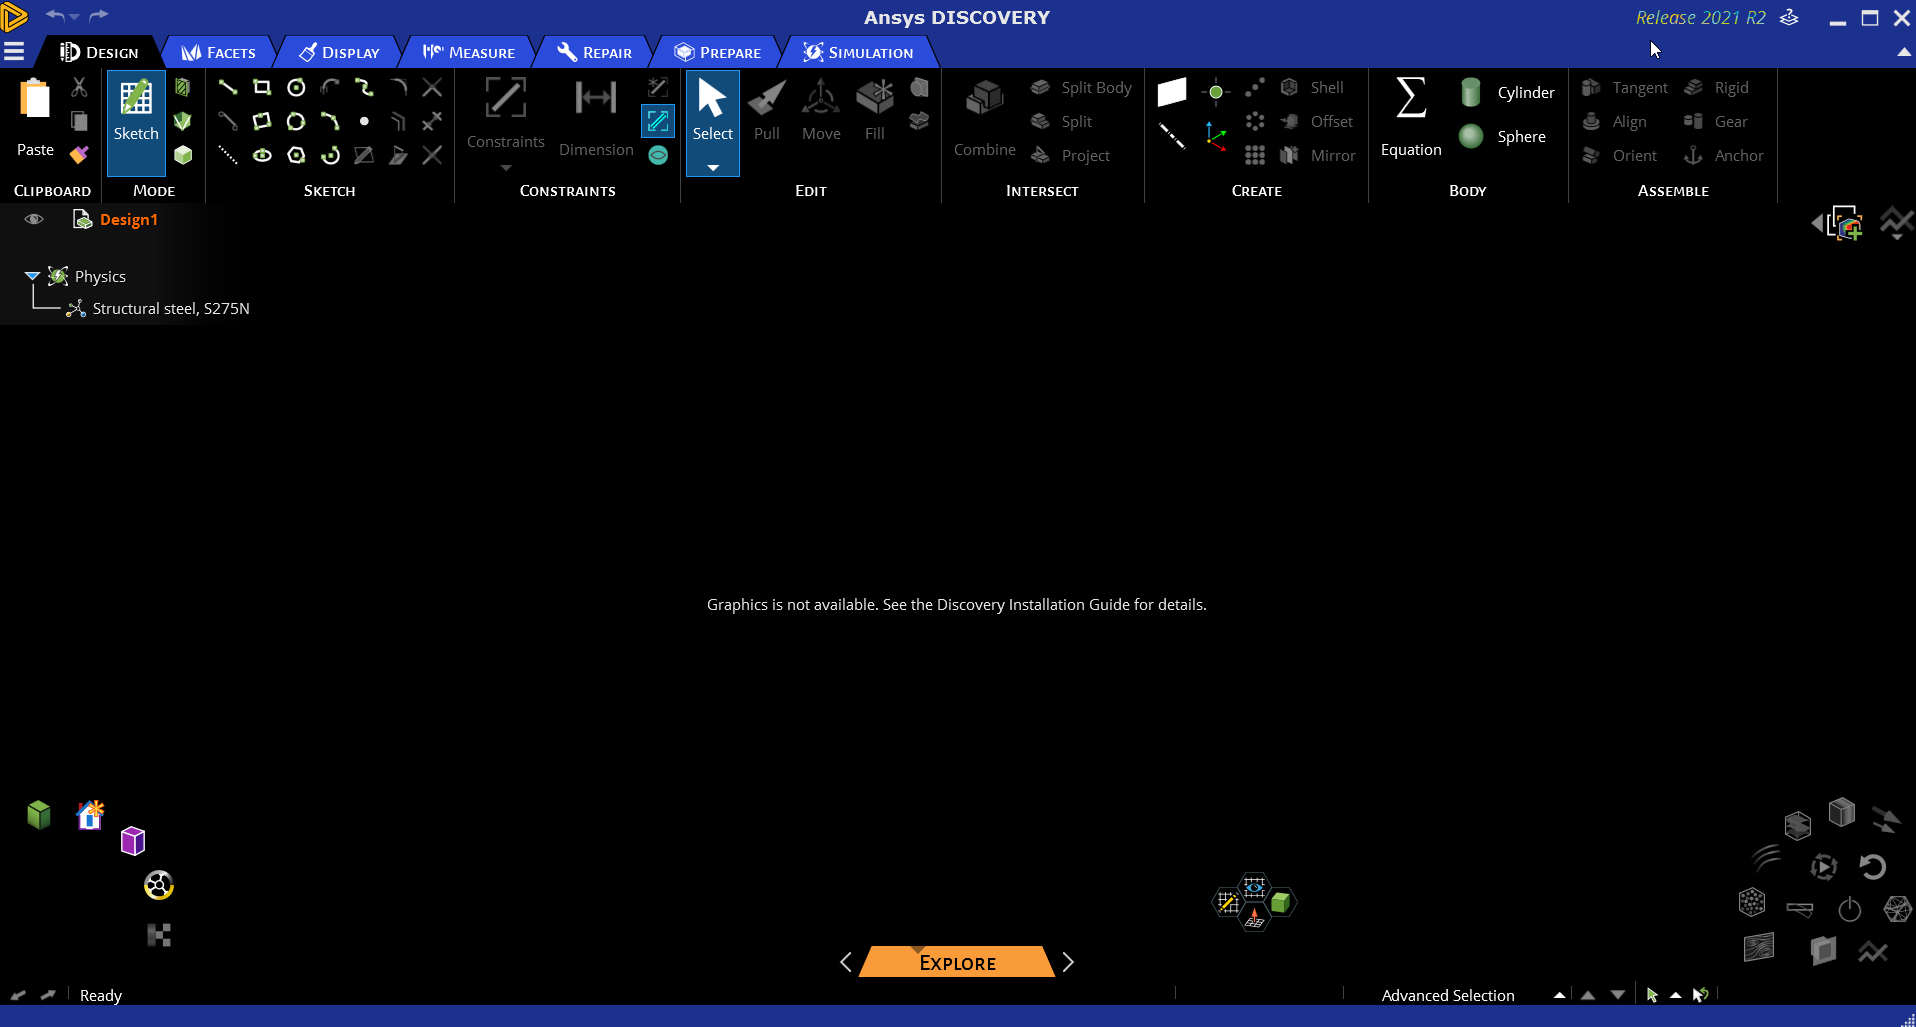Click Split Body in Intersect group
1916x1027 pixels.
[x=1081, y=87]
